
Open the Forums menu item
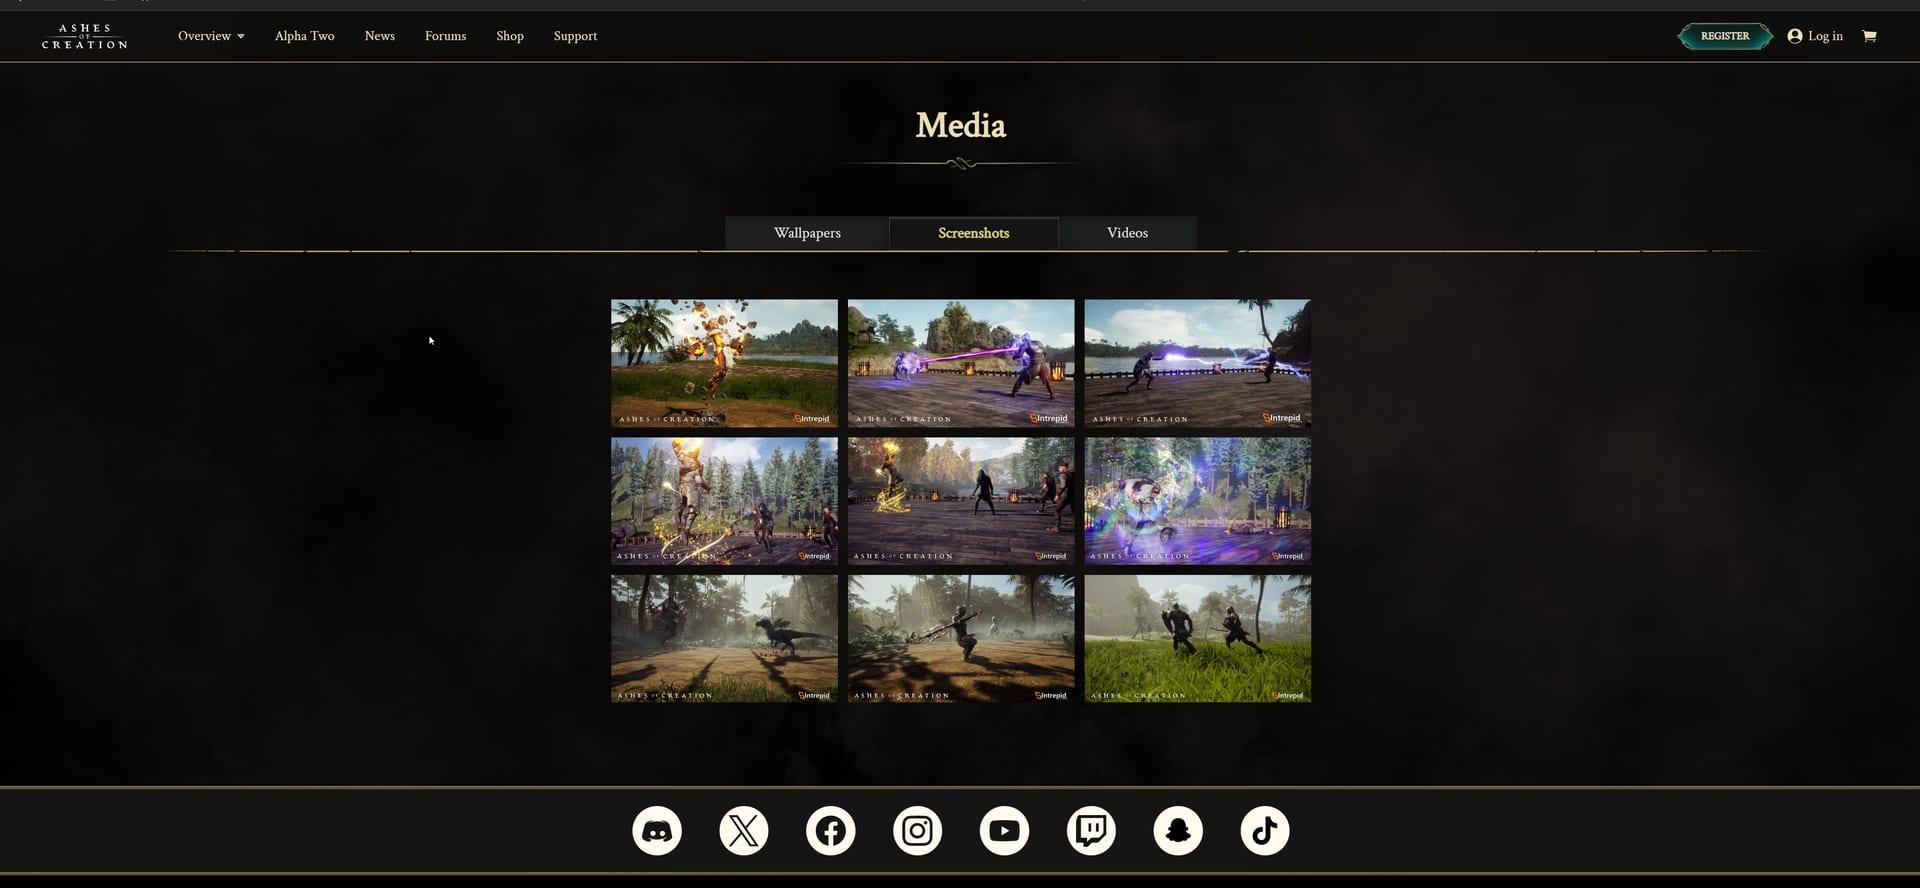pyautogui.click(x=446, y=36)
